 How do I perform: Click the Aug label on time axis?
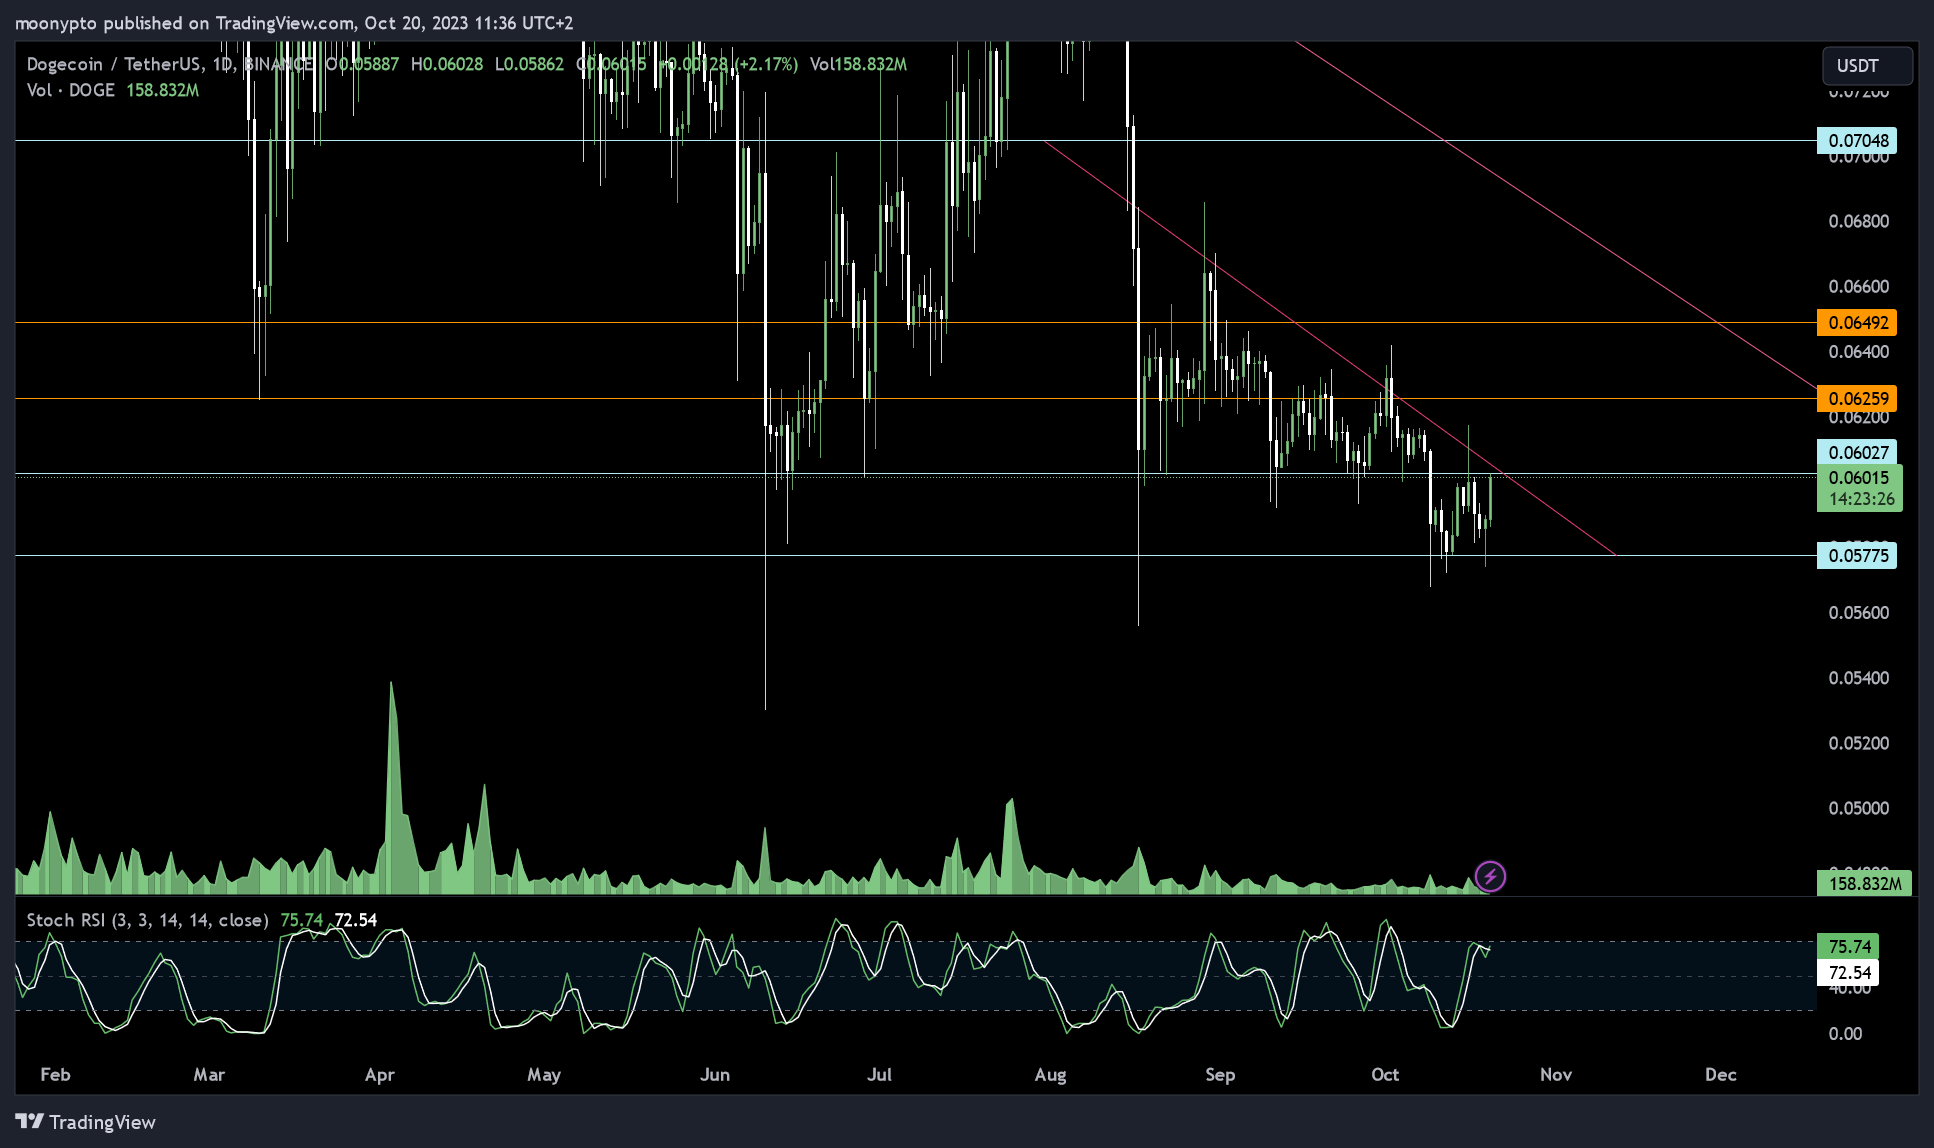[x=1050, y=1074]
